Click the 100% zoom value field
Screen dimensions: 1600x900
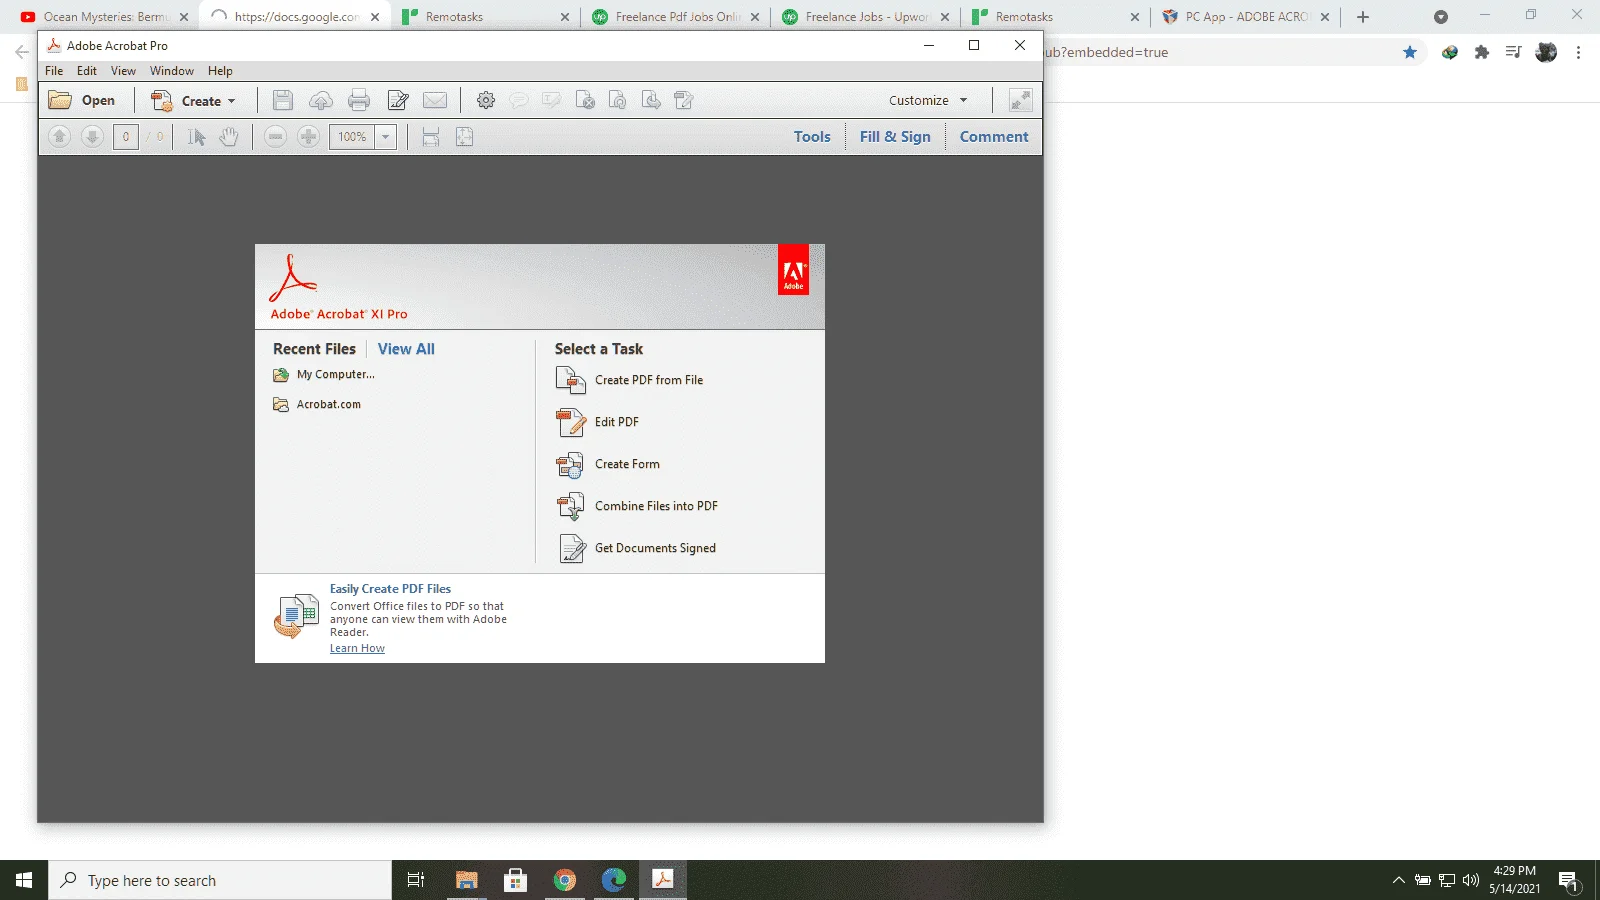coord(352,137)
